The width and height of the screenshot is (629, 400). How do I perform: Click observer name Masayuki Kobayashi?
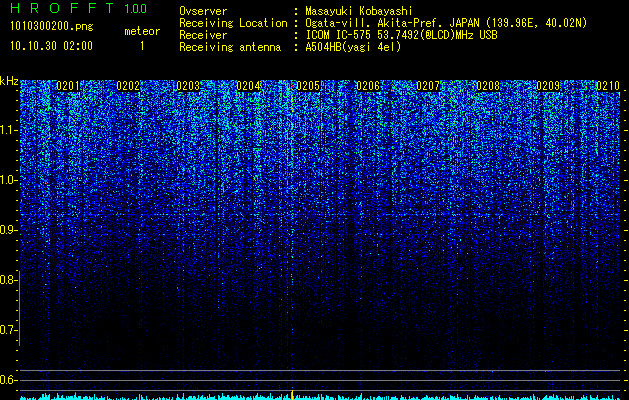coord(359,11)
